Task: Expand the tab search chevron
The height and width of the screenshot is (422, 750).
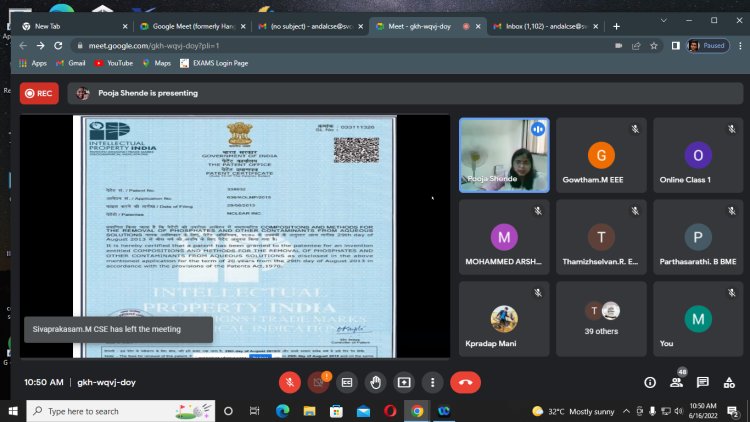Action: click(x=663, y=21)
